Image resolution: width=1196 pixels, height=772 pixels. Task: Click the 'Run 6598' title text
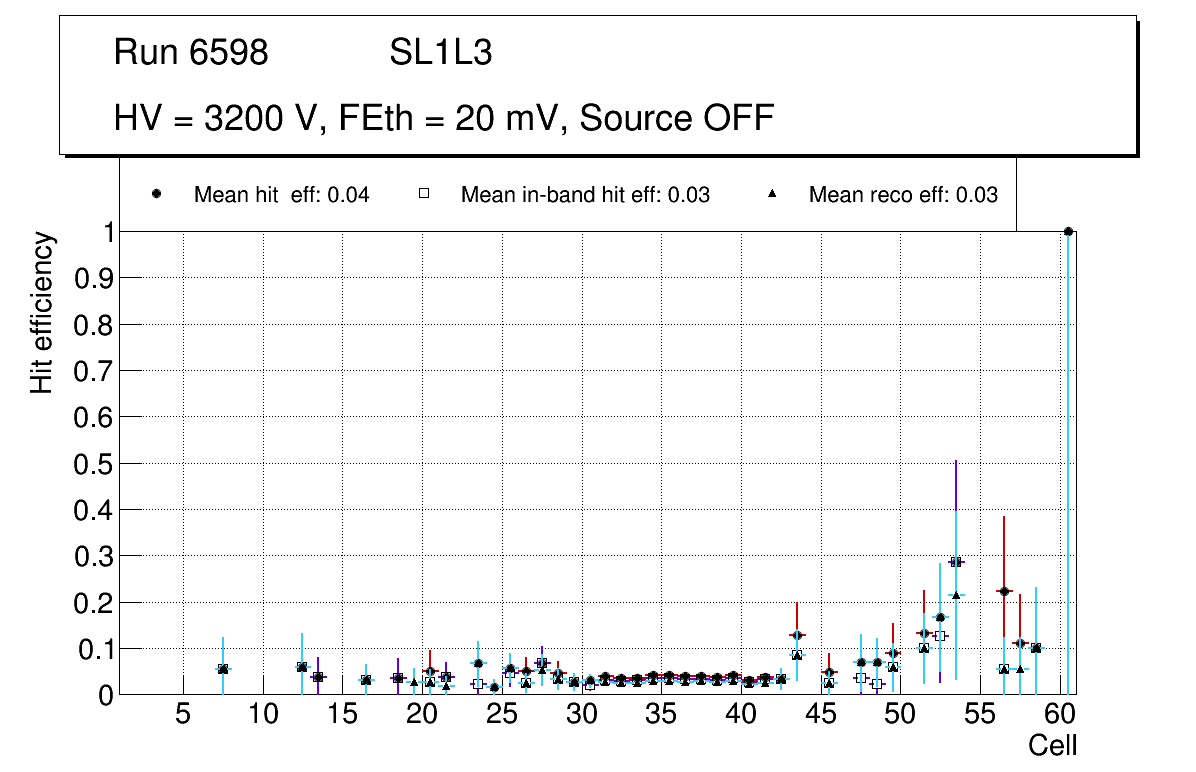point(191,53)
